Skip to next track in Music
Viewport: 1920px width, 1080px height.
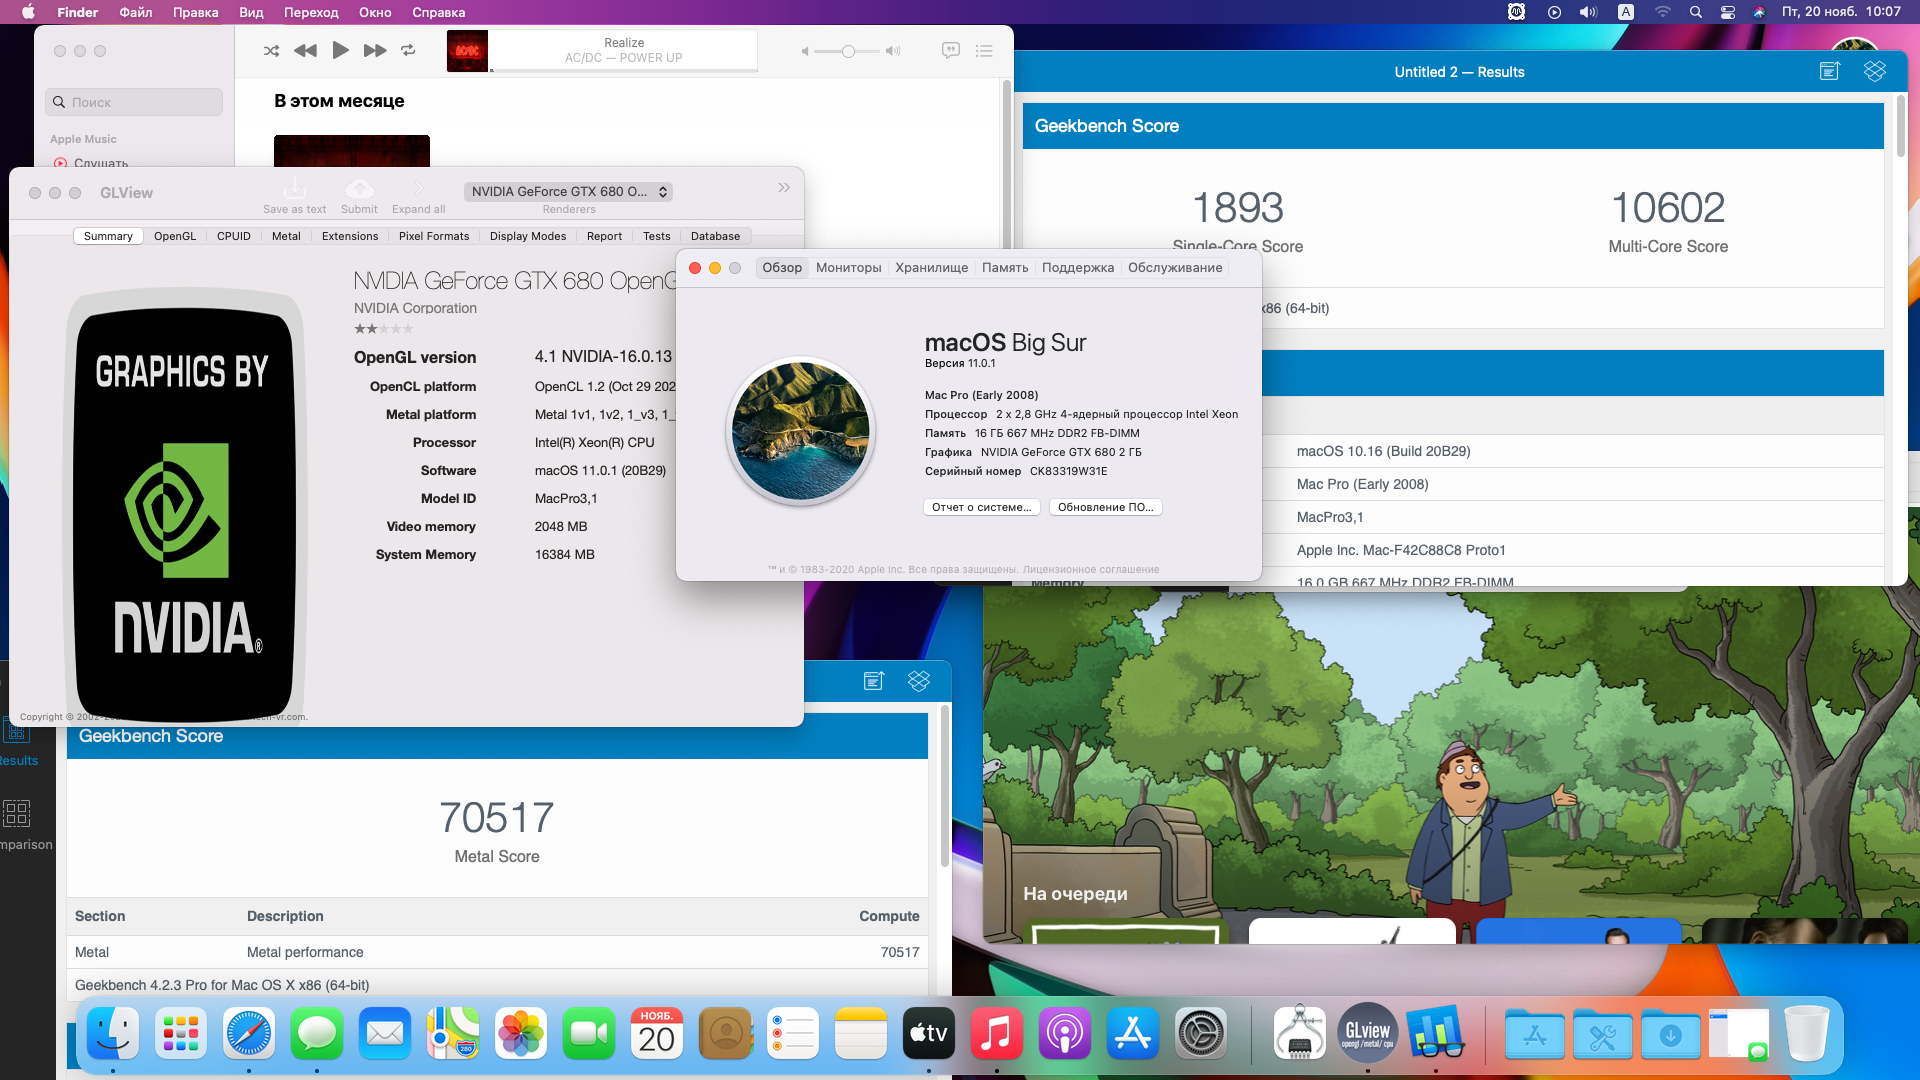click(374, 51)
